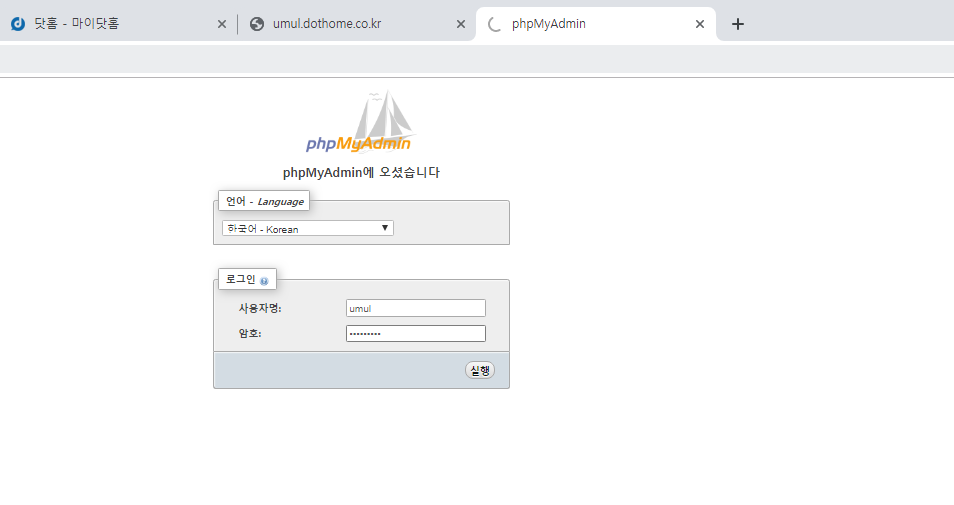Click the loading spinner on phpMyAdmin tab
954x505 pixels.
pos(495,24)
